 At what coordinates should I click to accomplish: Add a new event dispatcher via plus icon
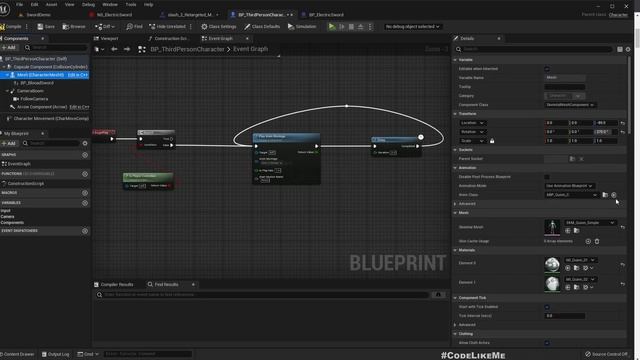(85, 231)
